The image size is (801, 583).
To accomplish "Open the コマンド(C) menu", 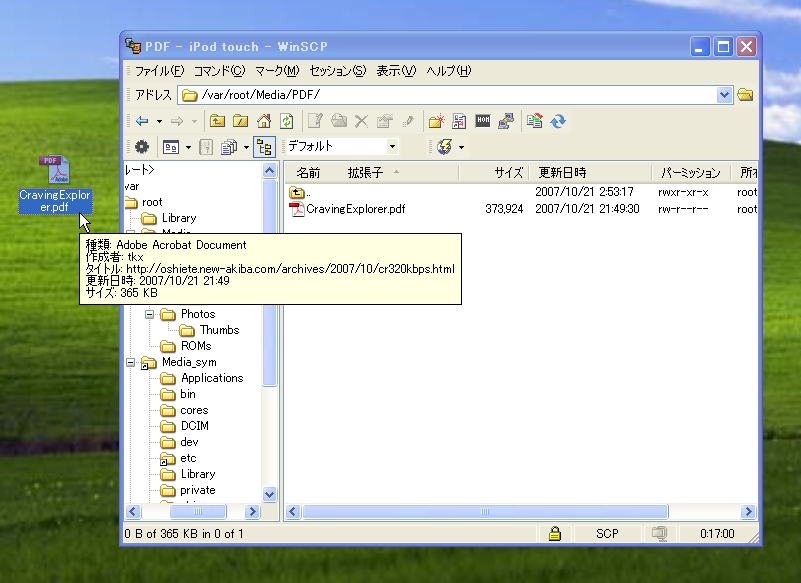I will pos(220,71).
